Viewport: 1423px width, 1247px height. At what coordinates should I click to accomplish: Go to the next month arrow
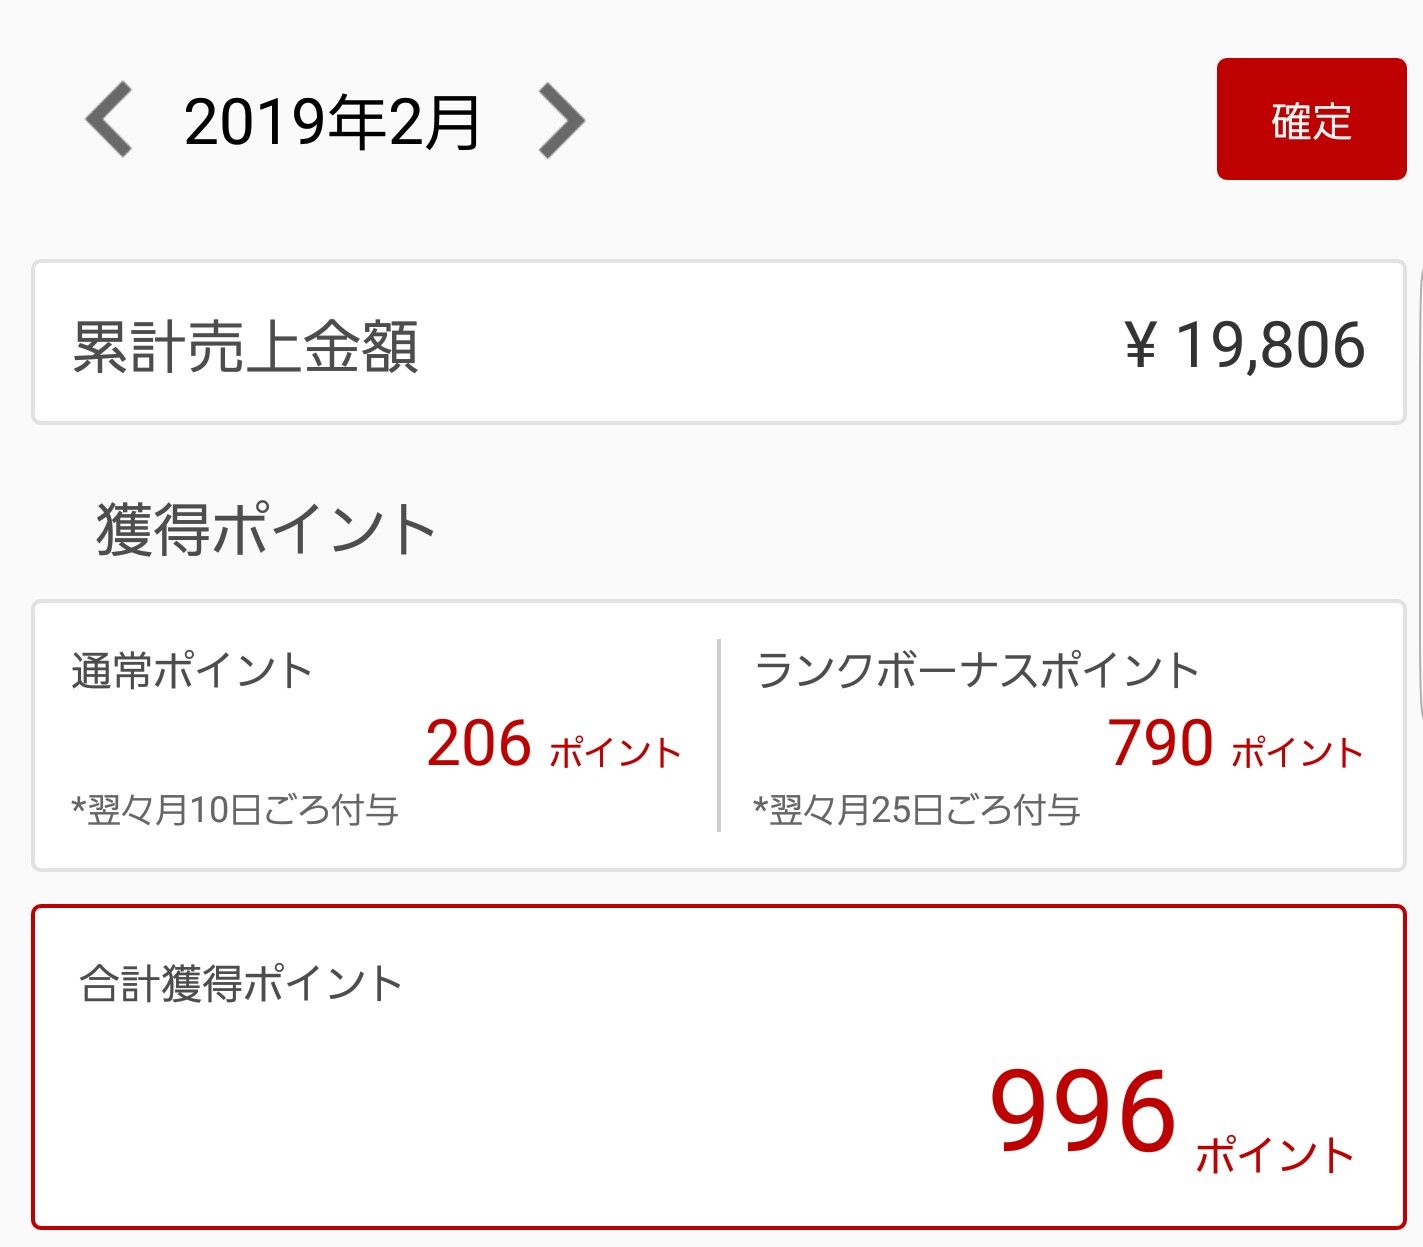(x=561, y=121)
